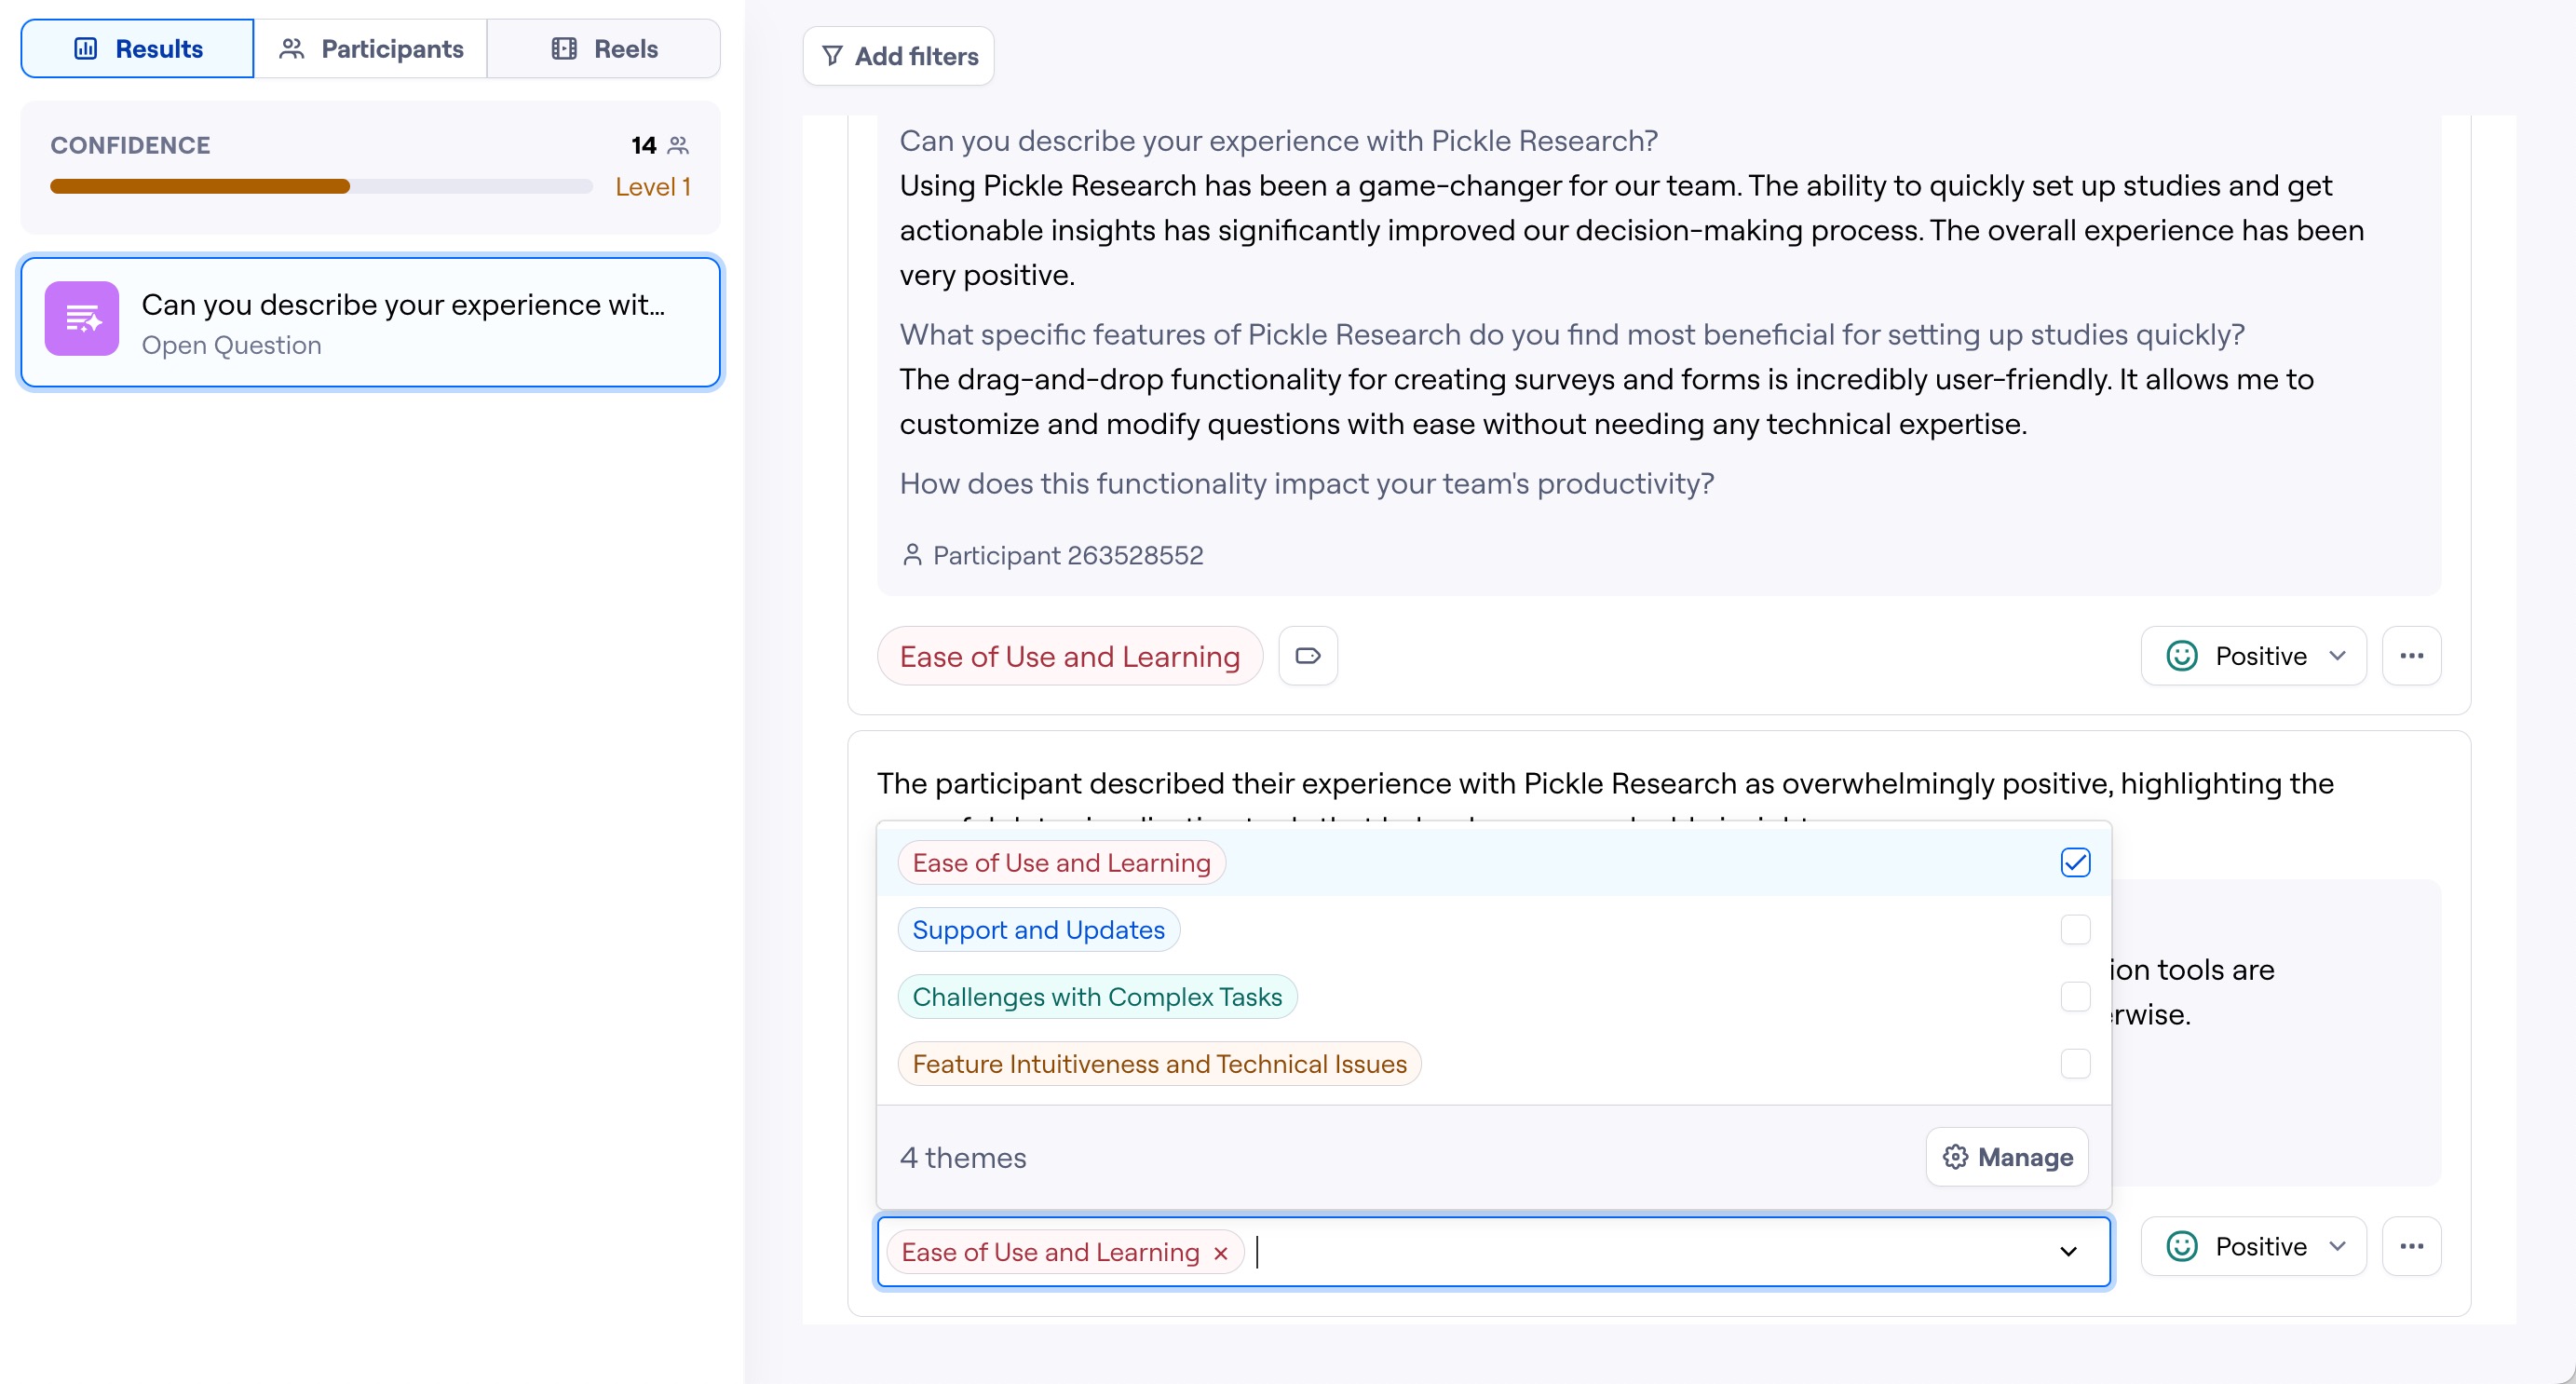
Task: Click the add theme tag icon button
Action: click(x=1308, y=657)
